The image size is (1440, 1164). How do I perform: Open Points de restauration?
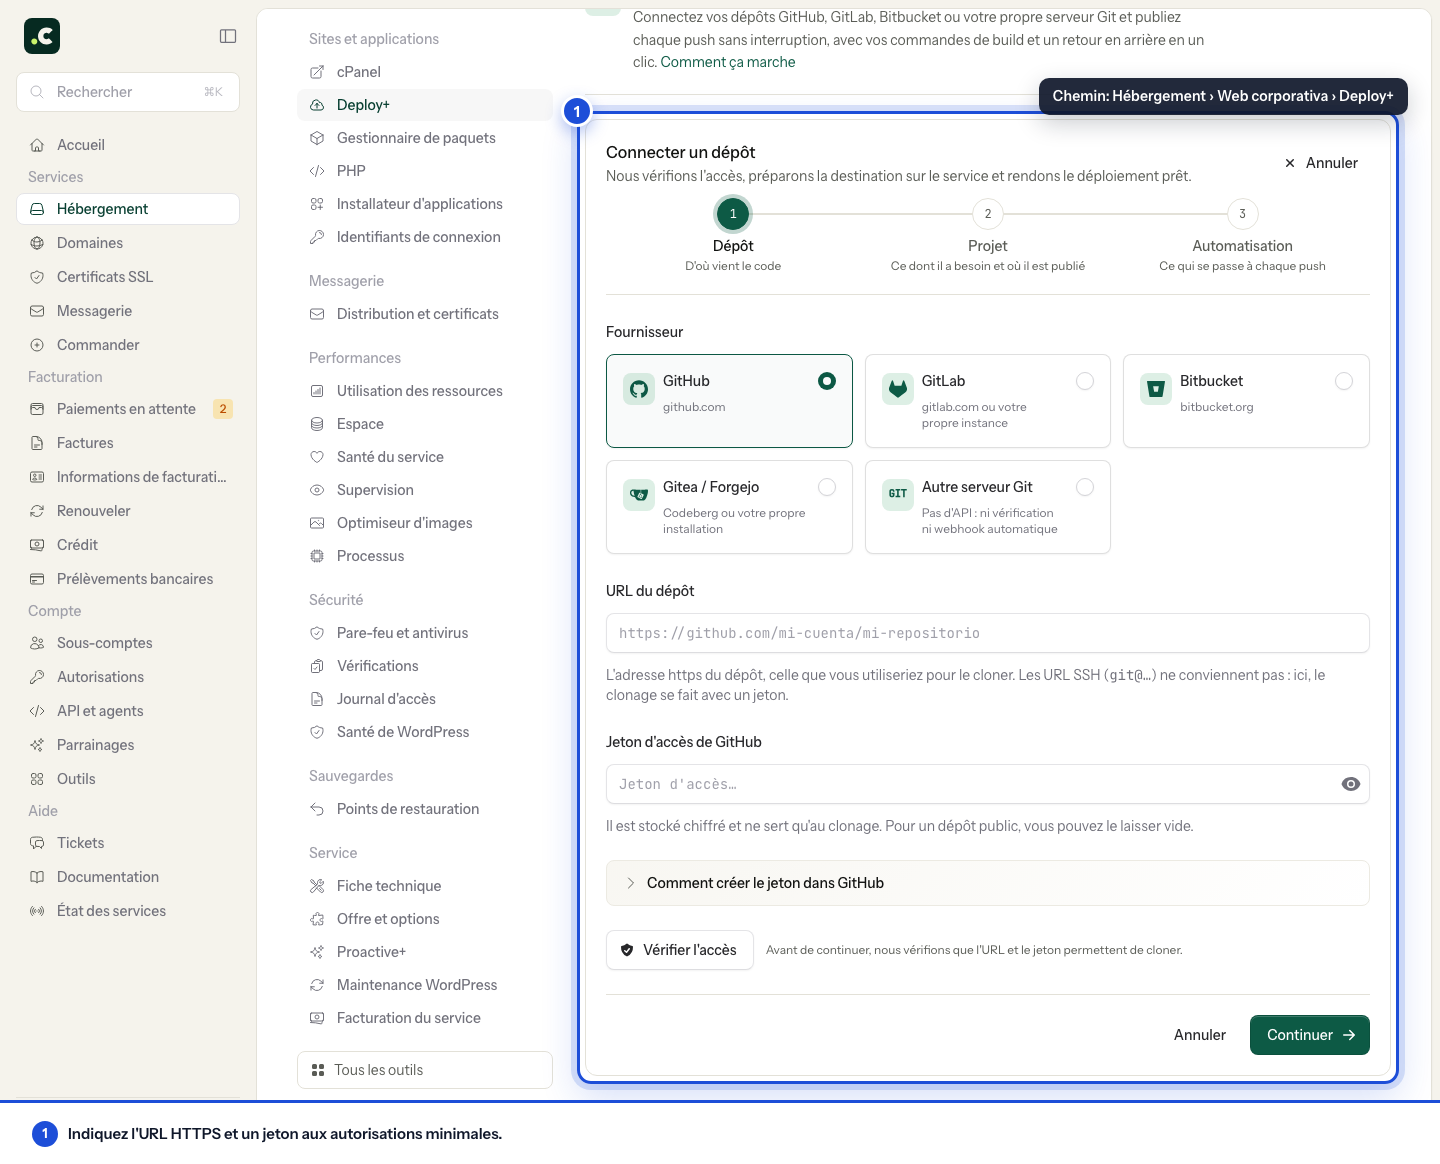[x=425, y=809]
